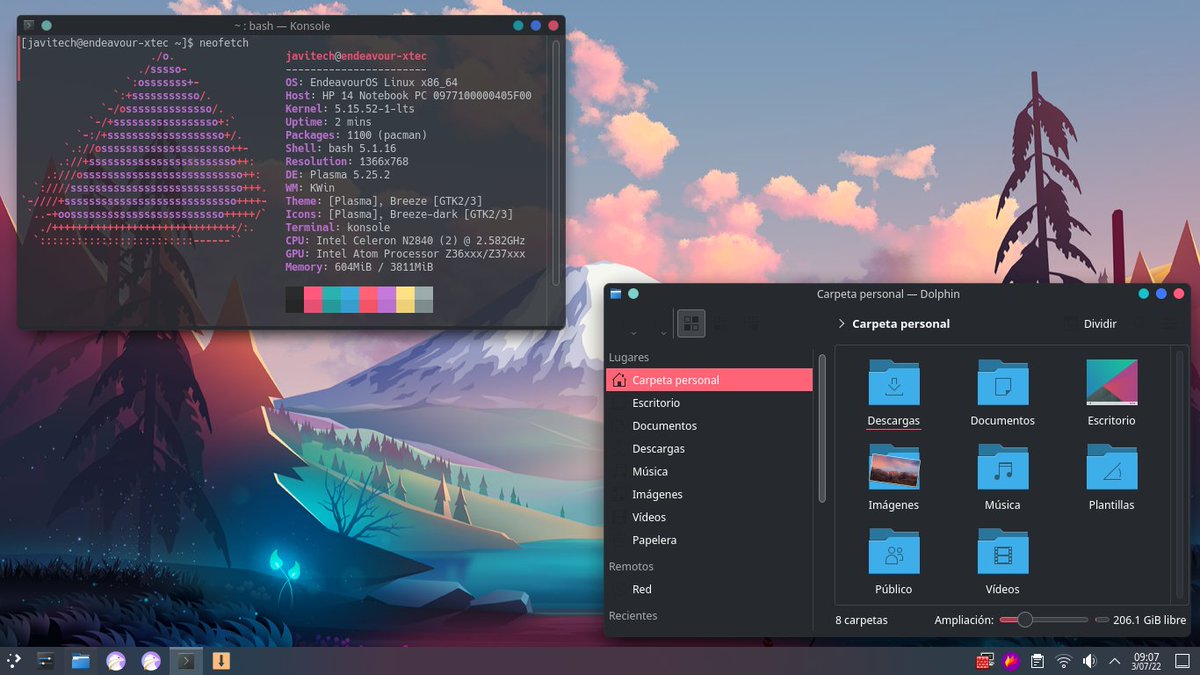Select the Escritorio folder thumbnail in the file view
The image size is (1200, 675).
pyautogui.click(x=1112, y=382)
